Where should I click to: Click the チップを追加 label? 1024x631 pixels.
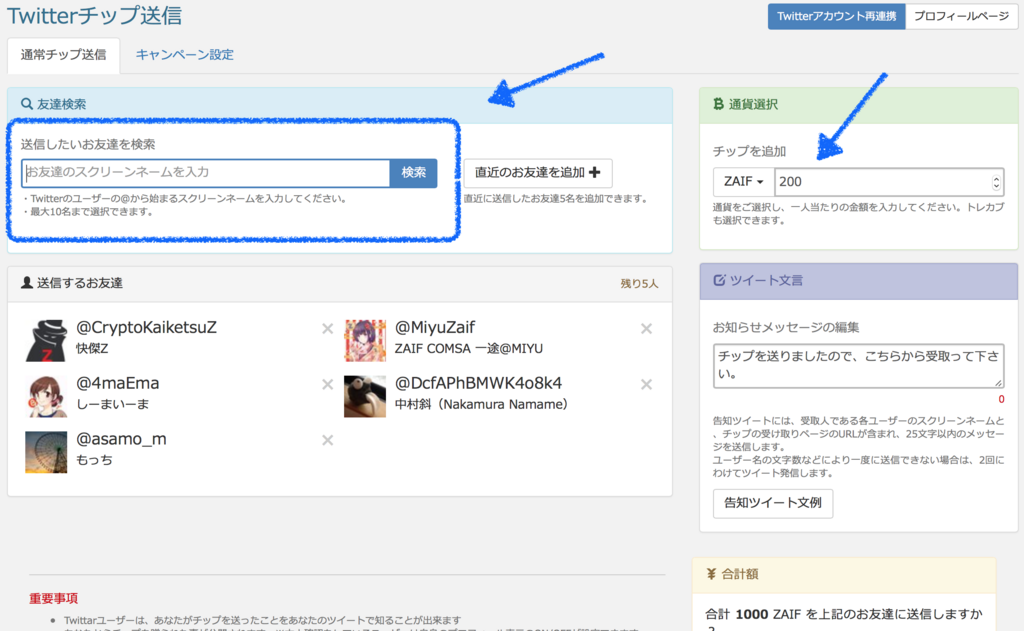pyautogui.click(x=749, y=152)
